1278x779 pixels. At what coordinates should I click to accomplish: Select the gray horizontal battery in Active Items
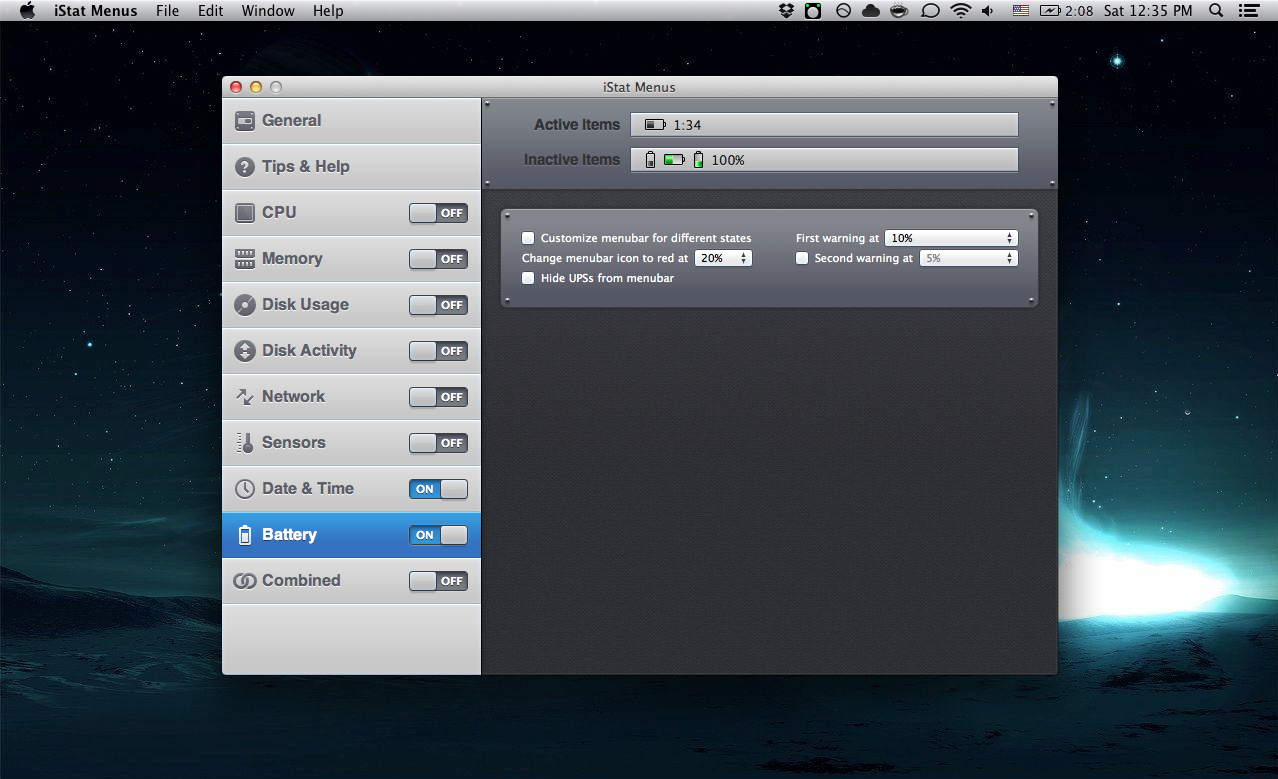pos(655,125)
